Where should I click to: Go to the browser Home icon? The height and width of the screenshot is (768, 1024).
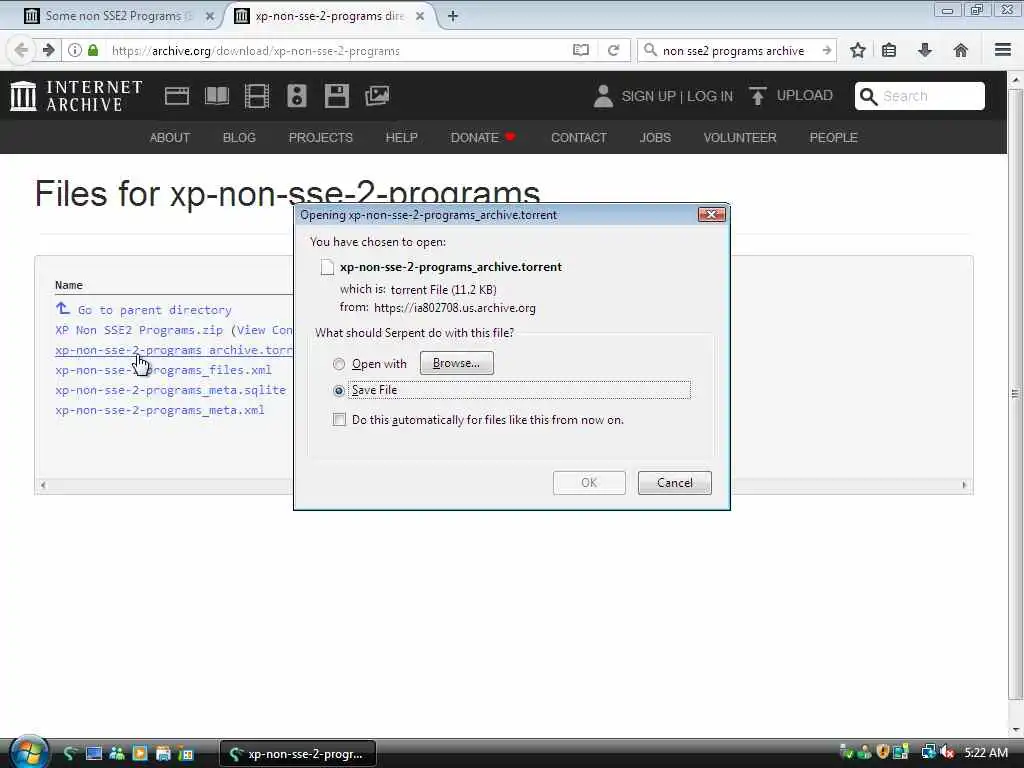pos(960,50)
